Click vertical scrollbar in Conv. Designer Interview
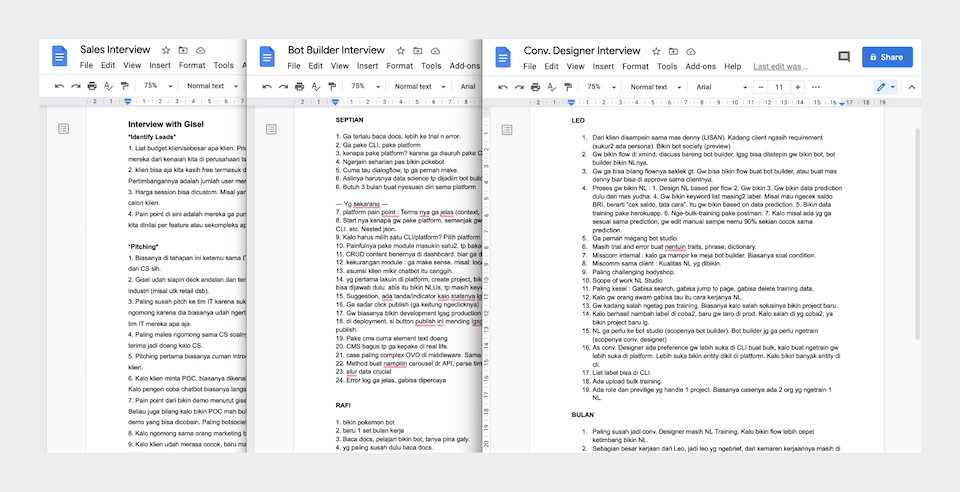 pyautogui.click(x=917, y=234)
